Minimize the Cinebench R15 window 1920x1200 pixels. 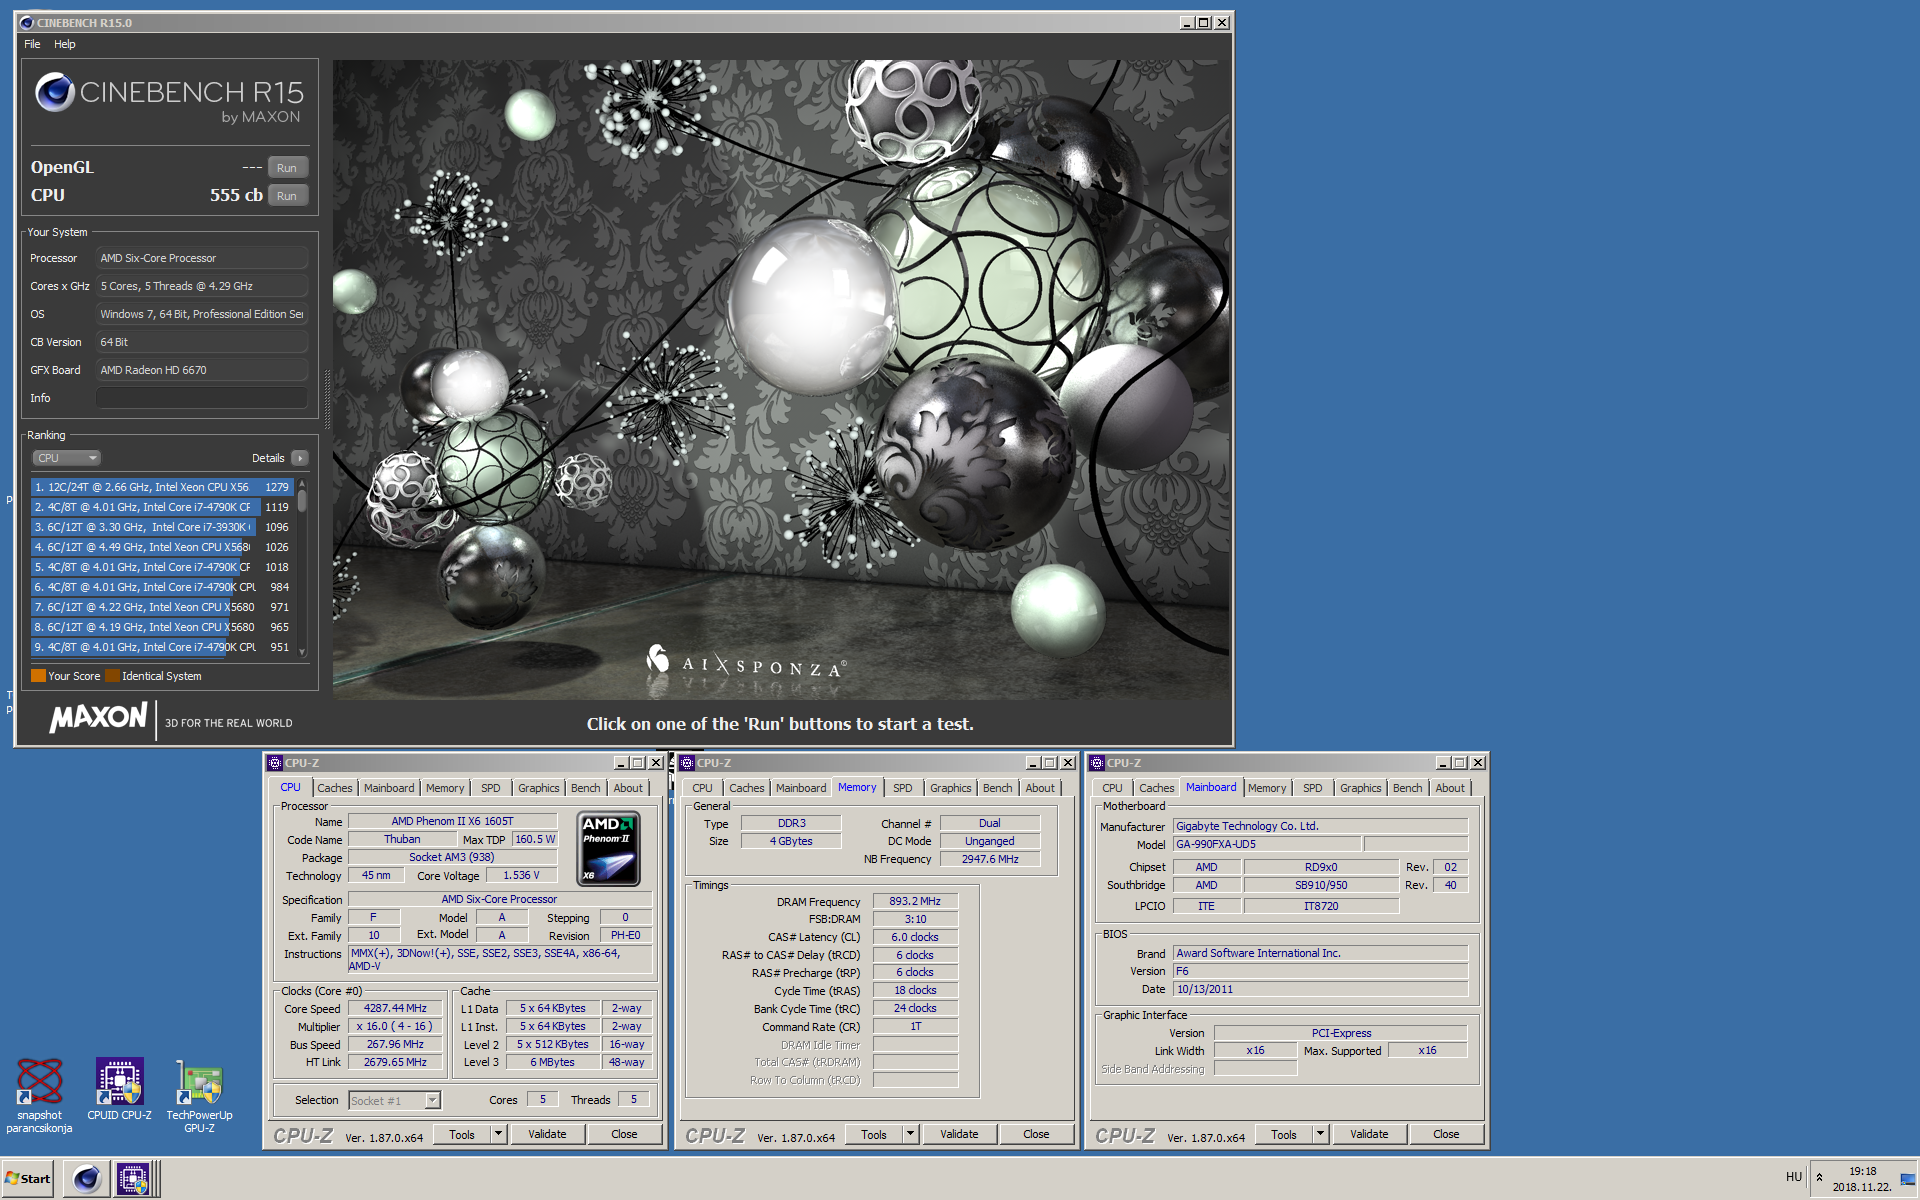(x=1187, y=22)
